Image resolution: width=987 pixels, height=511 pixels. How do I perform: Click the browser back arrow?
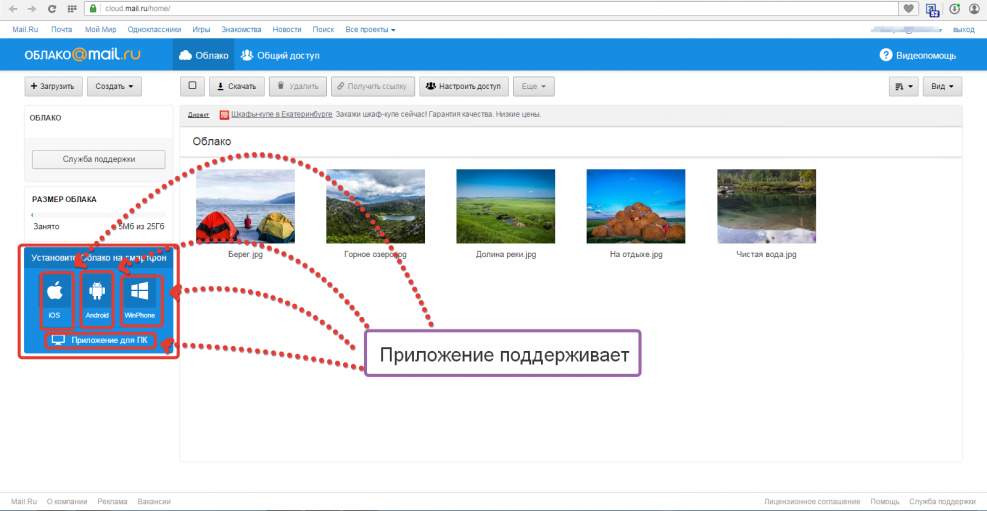coord(11,8)
